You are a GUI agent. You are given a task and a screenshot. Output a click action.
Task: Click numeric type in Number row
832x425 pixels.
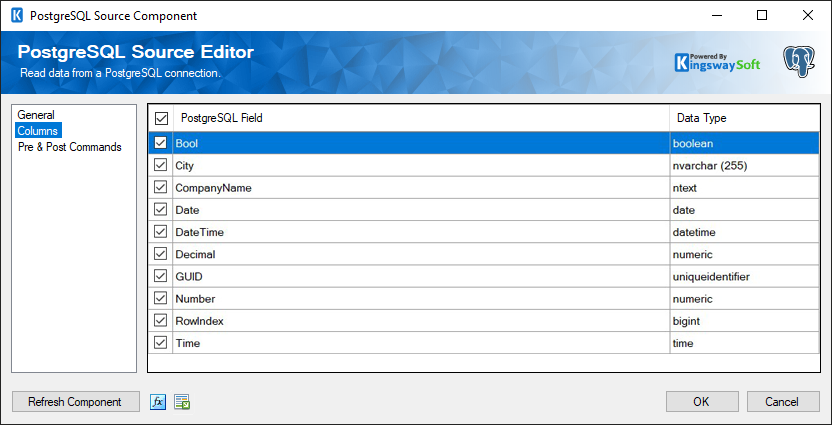(x=745, y=299)
